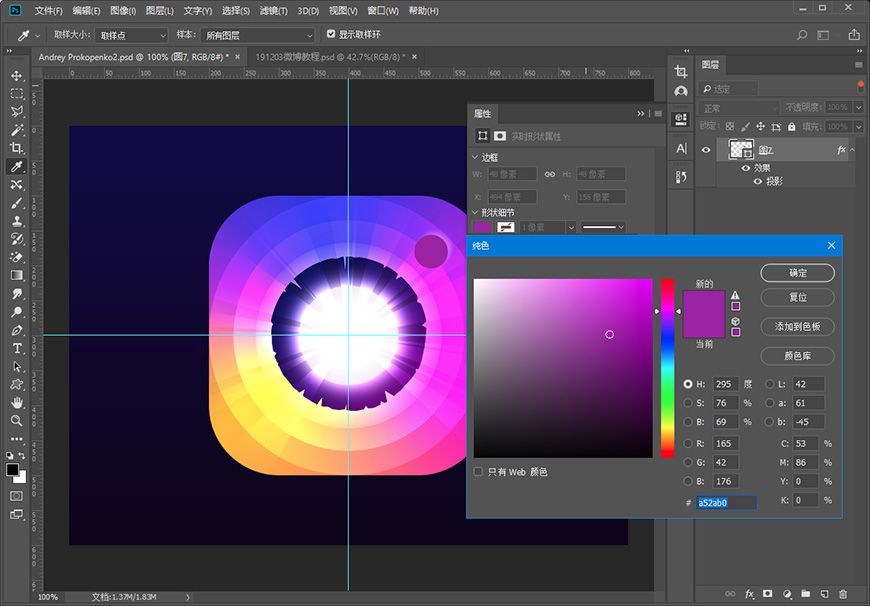Select the Eraser tool
Image resolution: width=870 pixels, height=606 pixels.
[x=17, y=257]
